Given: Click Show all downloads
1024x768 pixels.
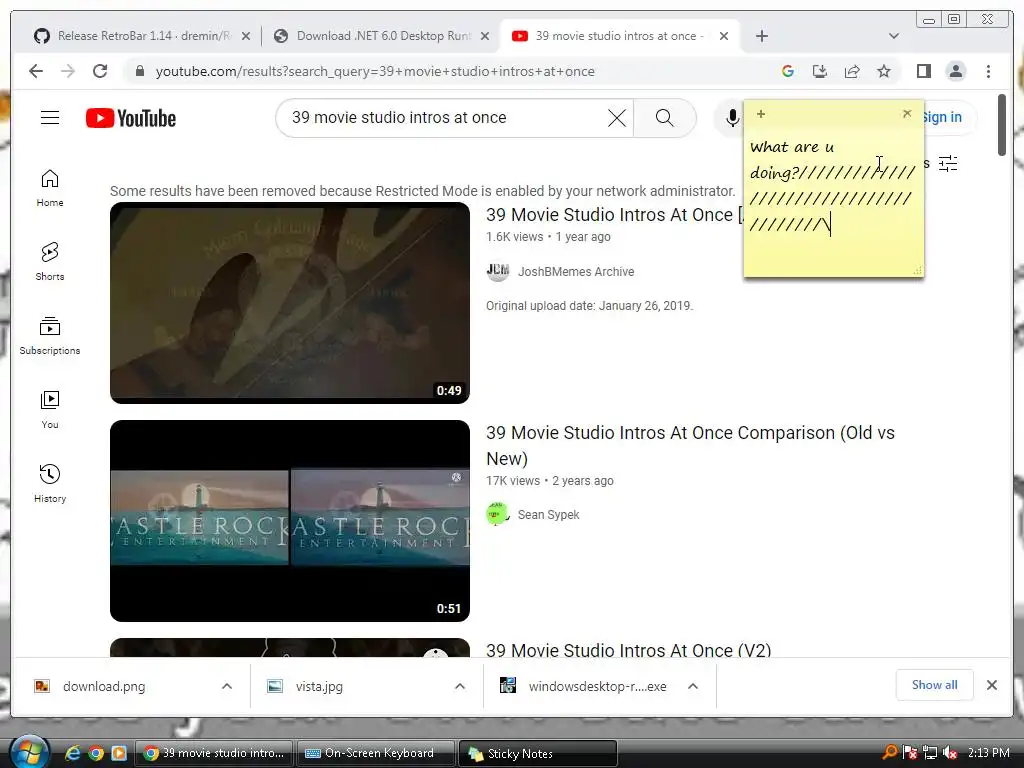Looking at the screenshot, I should click(x=935, y=684).
